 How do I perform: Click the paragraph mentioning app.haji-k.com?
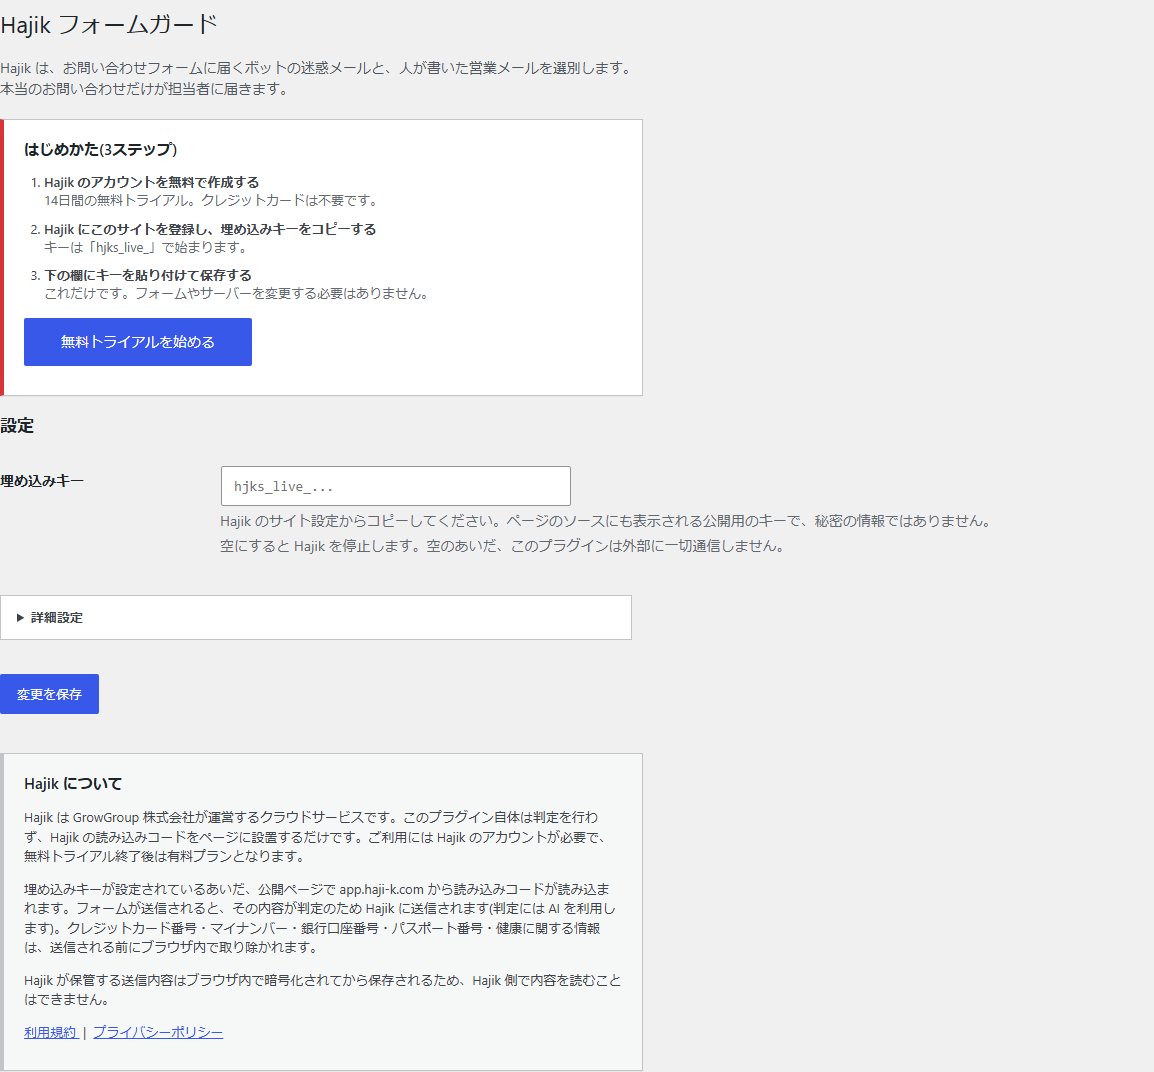[x=319, y=918]
